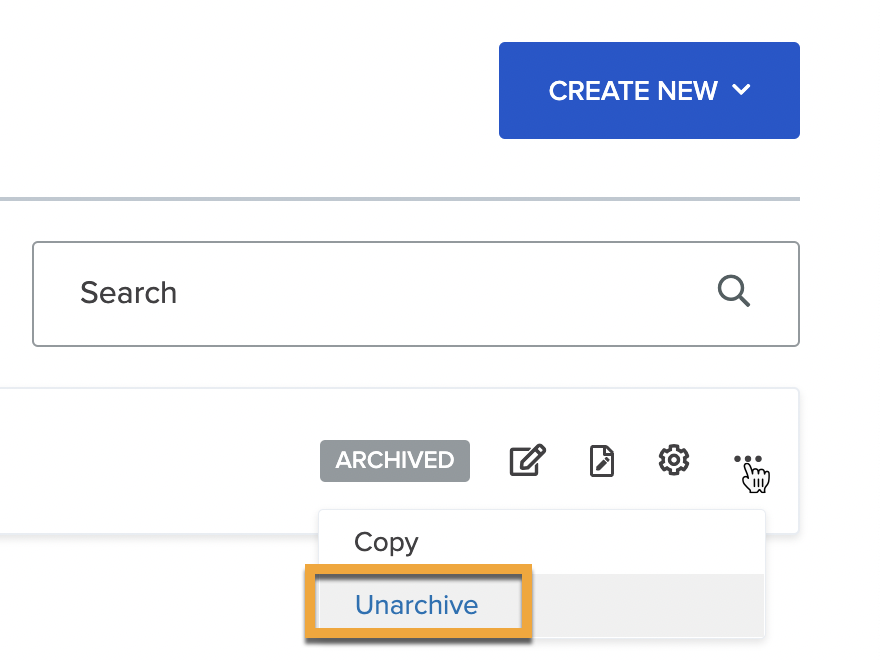Click the edit pencil-in-square icon

[527, 461]
